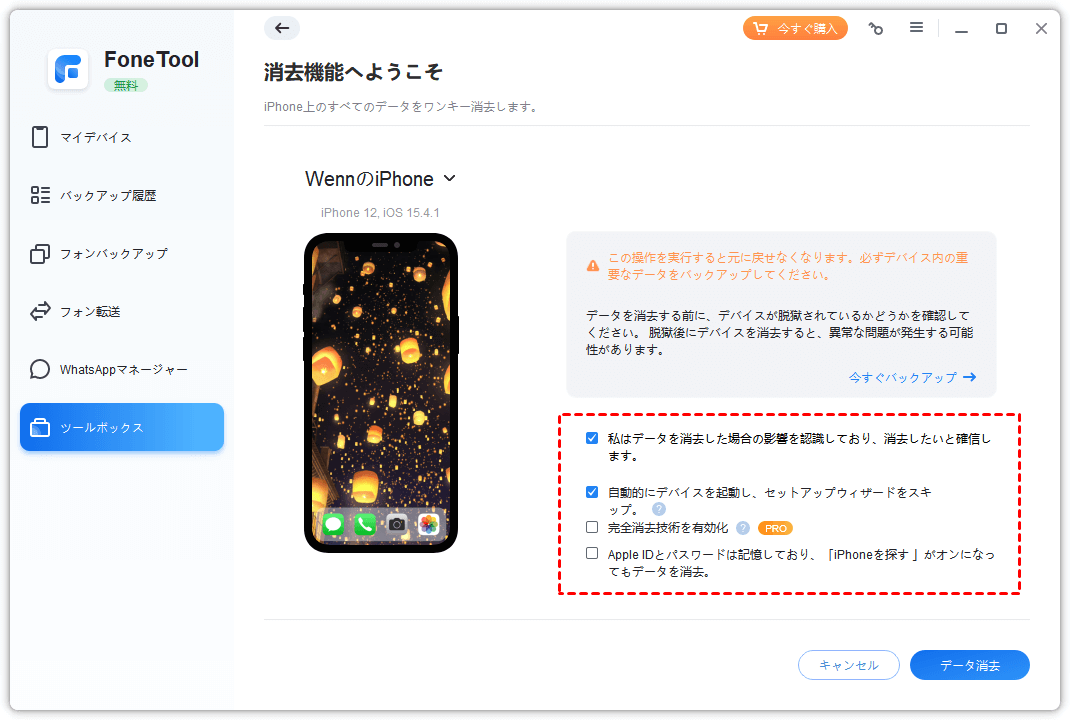Toggle auto-restart and skip setup wizard checkbox
Viewport: 1070px width, 720px height.
(592, 492)
